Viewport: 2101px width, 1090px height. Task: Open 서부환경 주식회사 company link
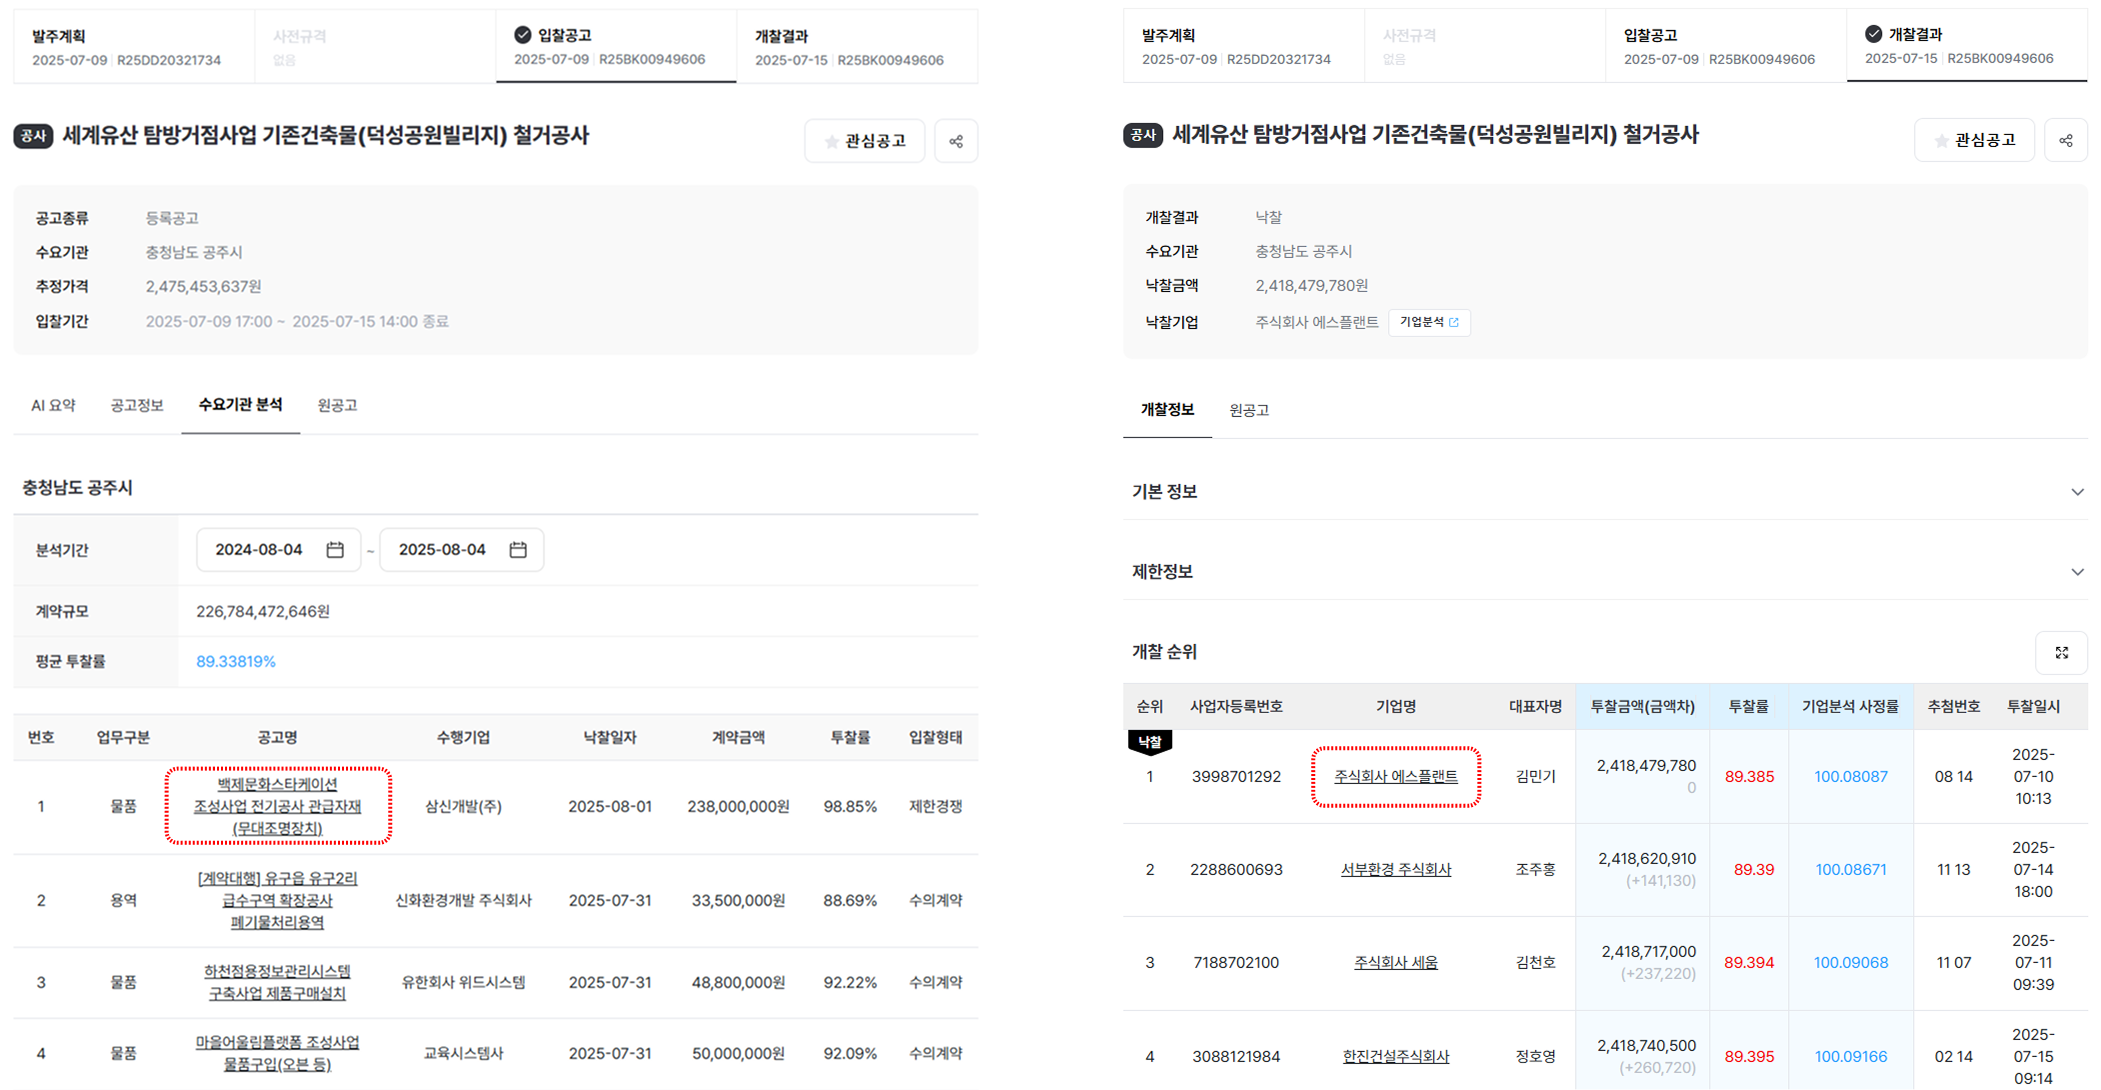[1395, 870]
